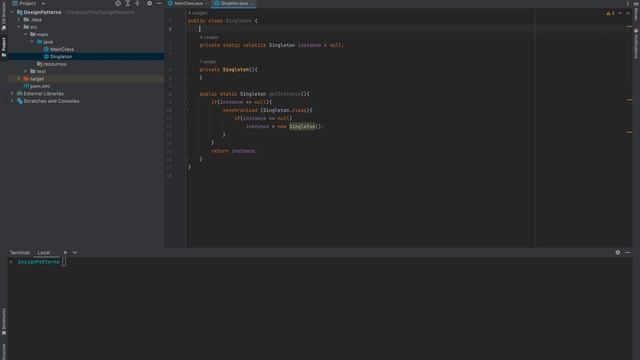The width and height of the screenshot is (640, 360).
Task: Click the Project panel title
Action: pyautogui.click(x=28, y=3)
